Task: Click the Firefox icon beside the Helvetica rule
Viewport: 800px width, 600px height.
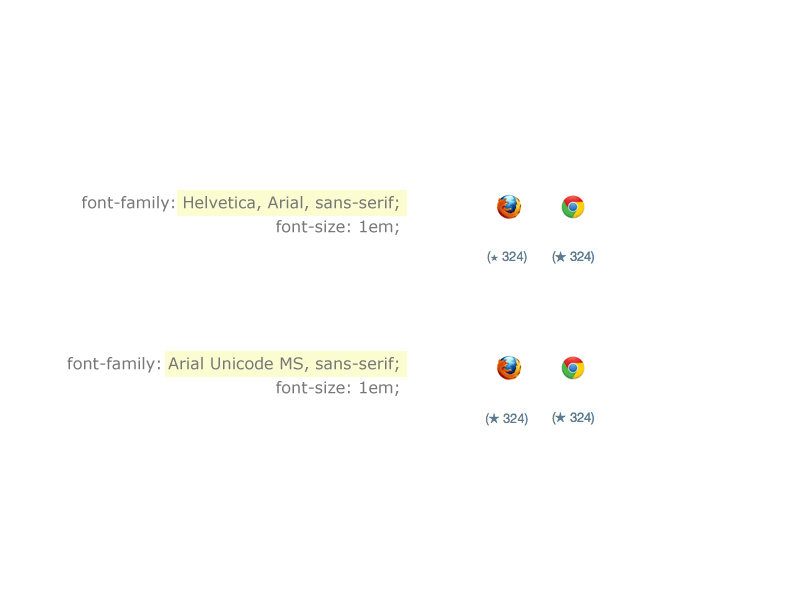Action: click(x=509, y=207)
